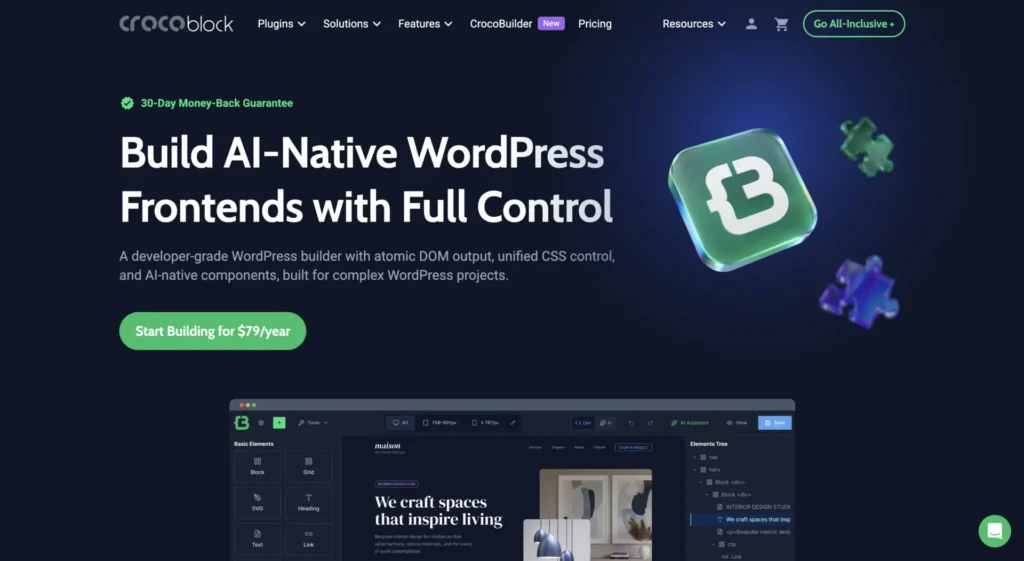Image resolution: width=1024 pixels, height=561 pixels.
Task: Click Go All-Inclusive button
Action: [x=854, y=24]
